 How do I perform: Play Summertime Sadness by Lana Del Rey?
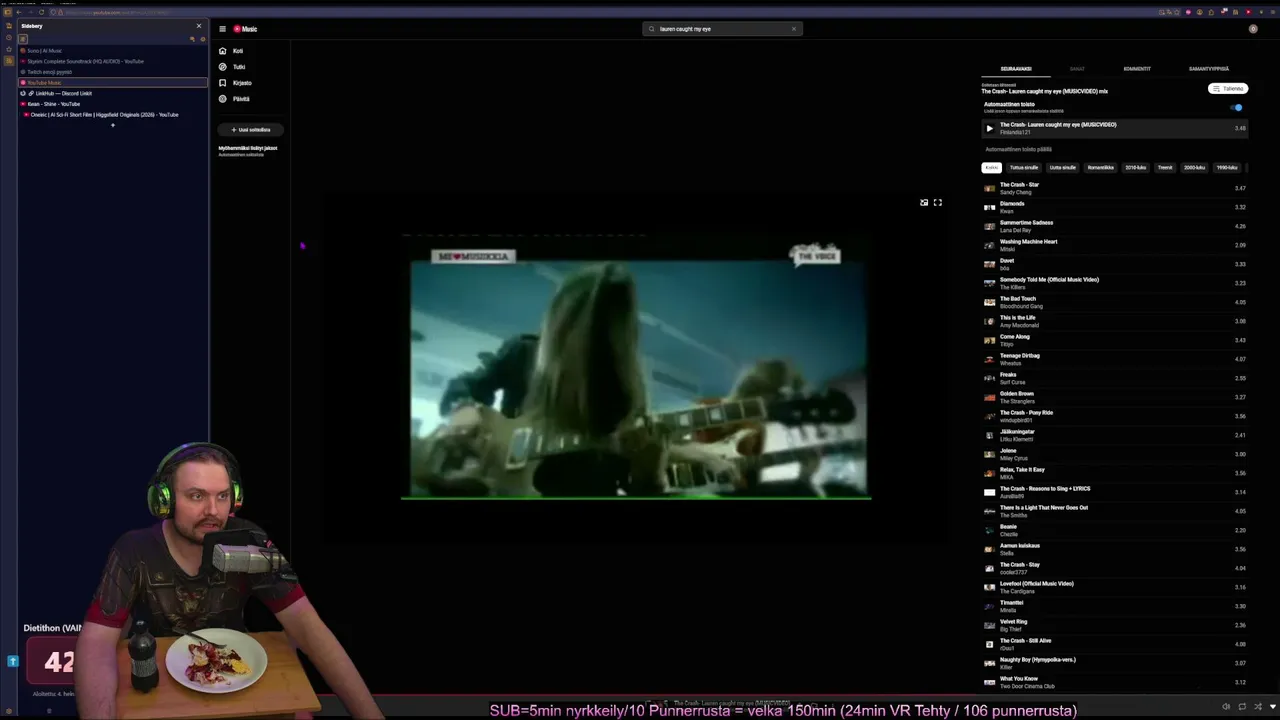click(x=1115, y=226)
